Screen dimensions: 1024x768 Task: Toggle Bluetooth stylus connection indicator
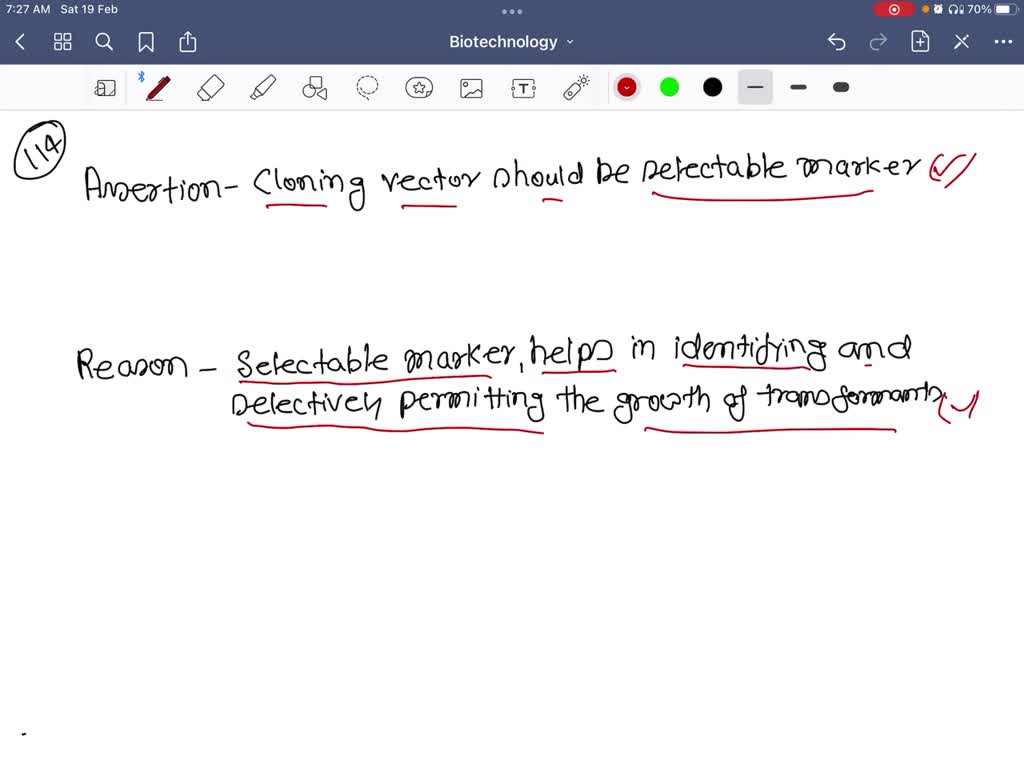(x=142, y=74)
